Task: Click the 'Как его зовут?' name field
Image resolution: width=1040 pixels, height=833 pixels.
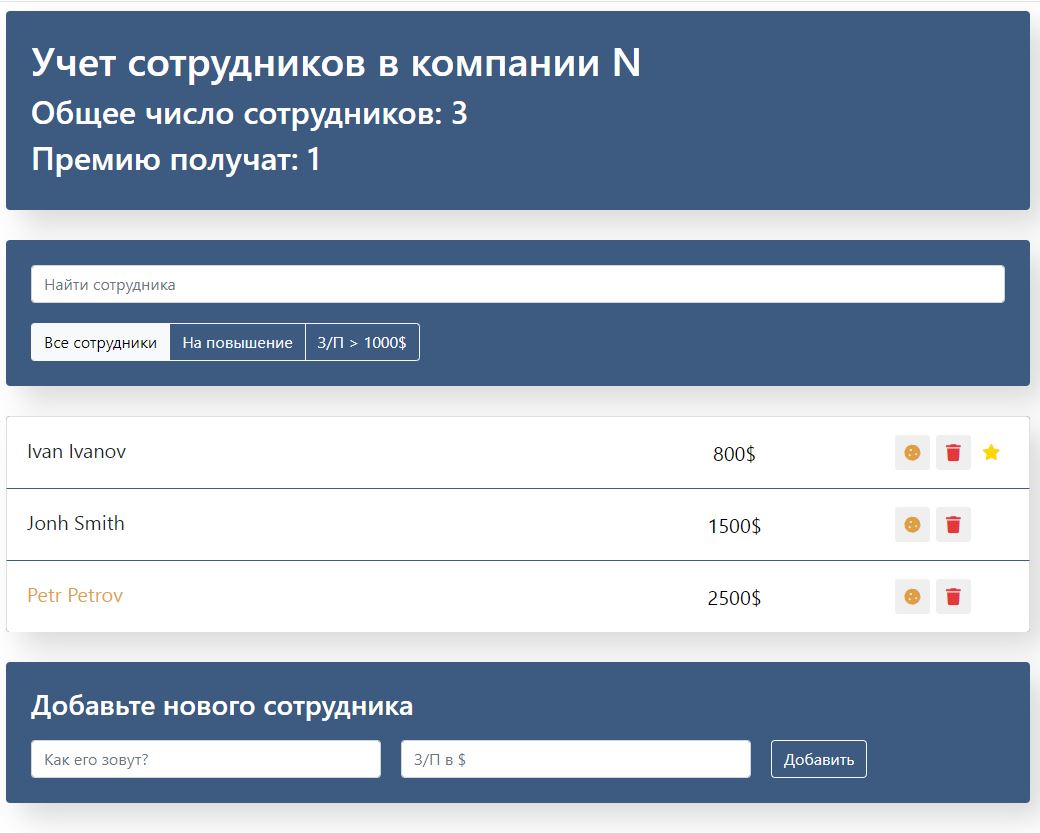Action: (205, 759)
